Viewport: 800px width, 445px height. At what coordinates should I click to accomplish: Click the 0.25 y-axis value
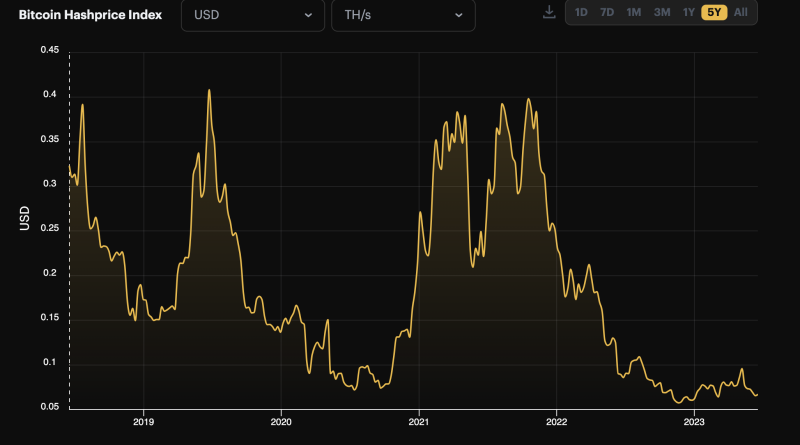pyautogui.click(x=49, y=228)
